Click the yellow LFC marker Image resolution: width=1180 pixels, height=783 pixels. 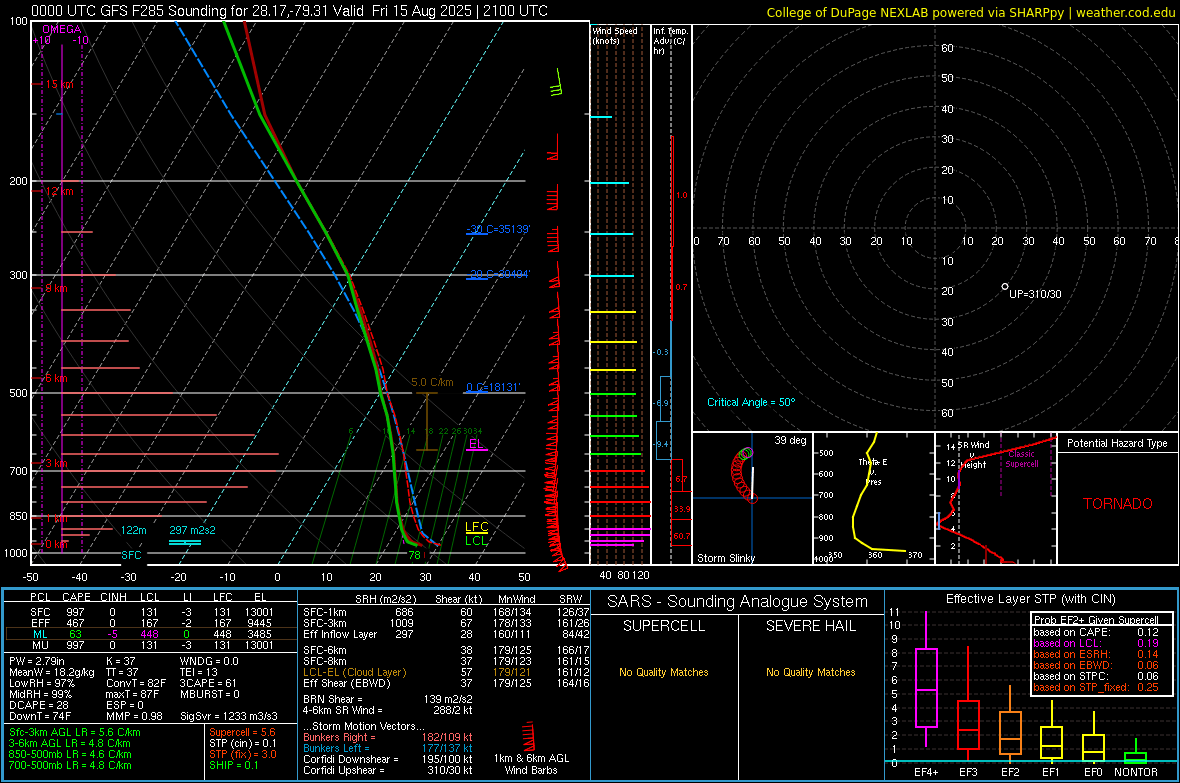(x=476, y=527)
